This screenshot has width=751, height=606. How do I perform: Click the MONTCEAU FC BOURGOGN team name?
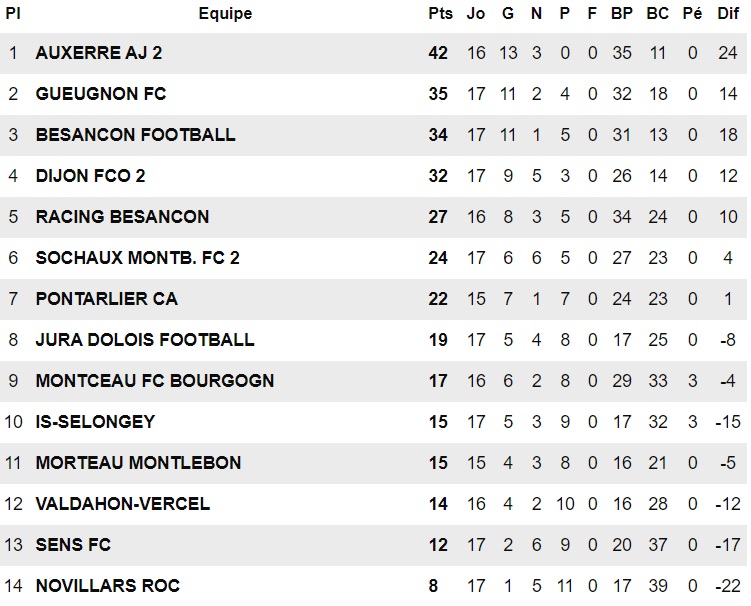(155, 381)
